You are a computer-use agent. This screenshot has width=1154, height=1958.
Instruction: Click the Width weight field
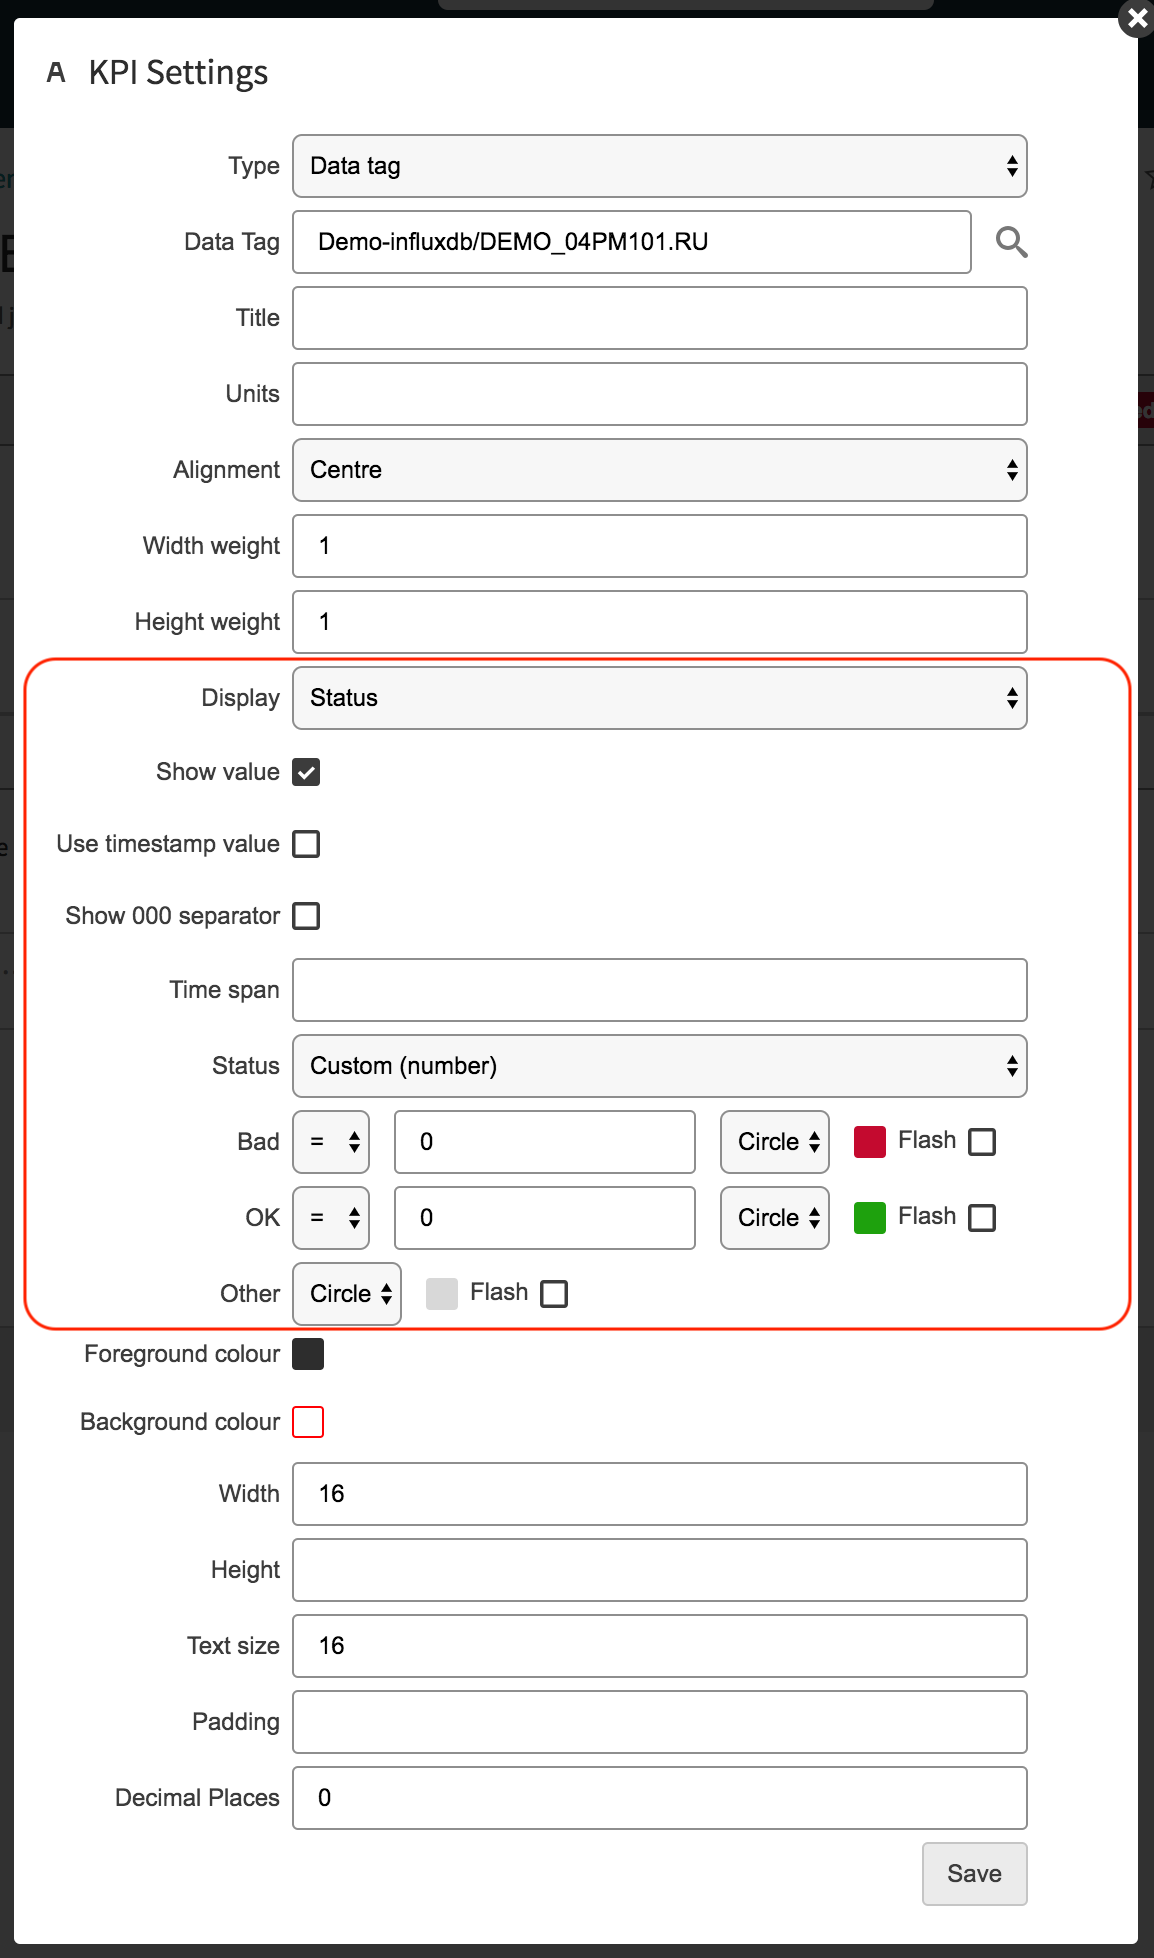point(660,546)
